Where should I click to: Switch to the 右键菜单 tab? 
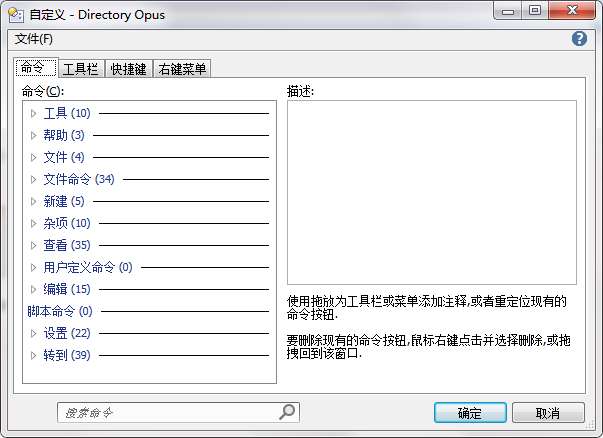(182, 69)
